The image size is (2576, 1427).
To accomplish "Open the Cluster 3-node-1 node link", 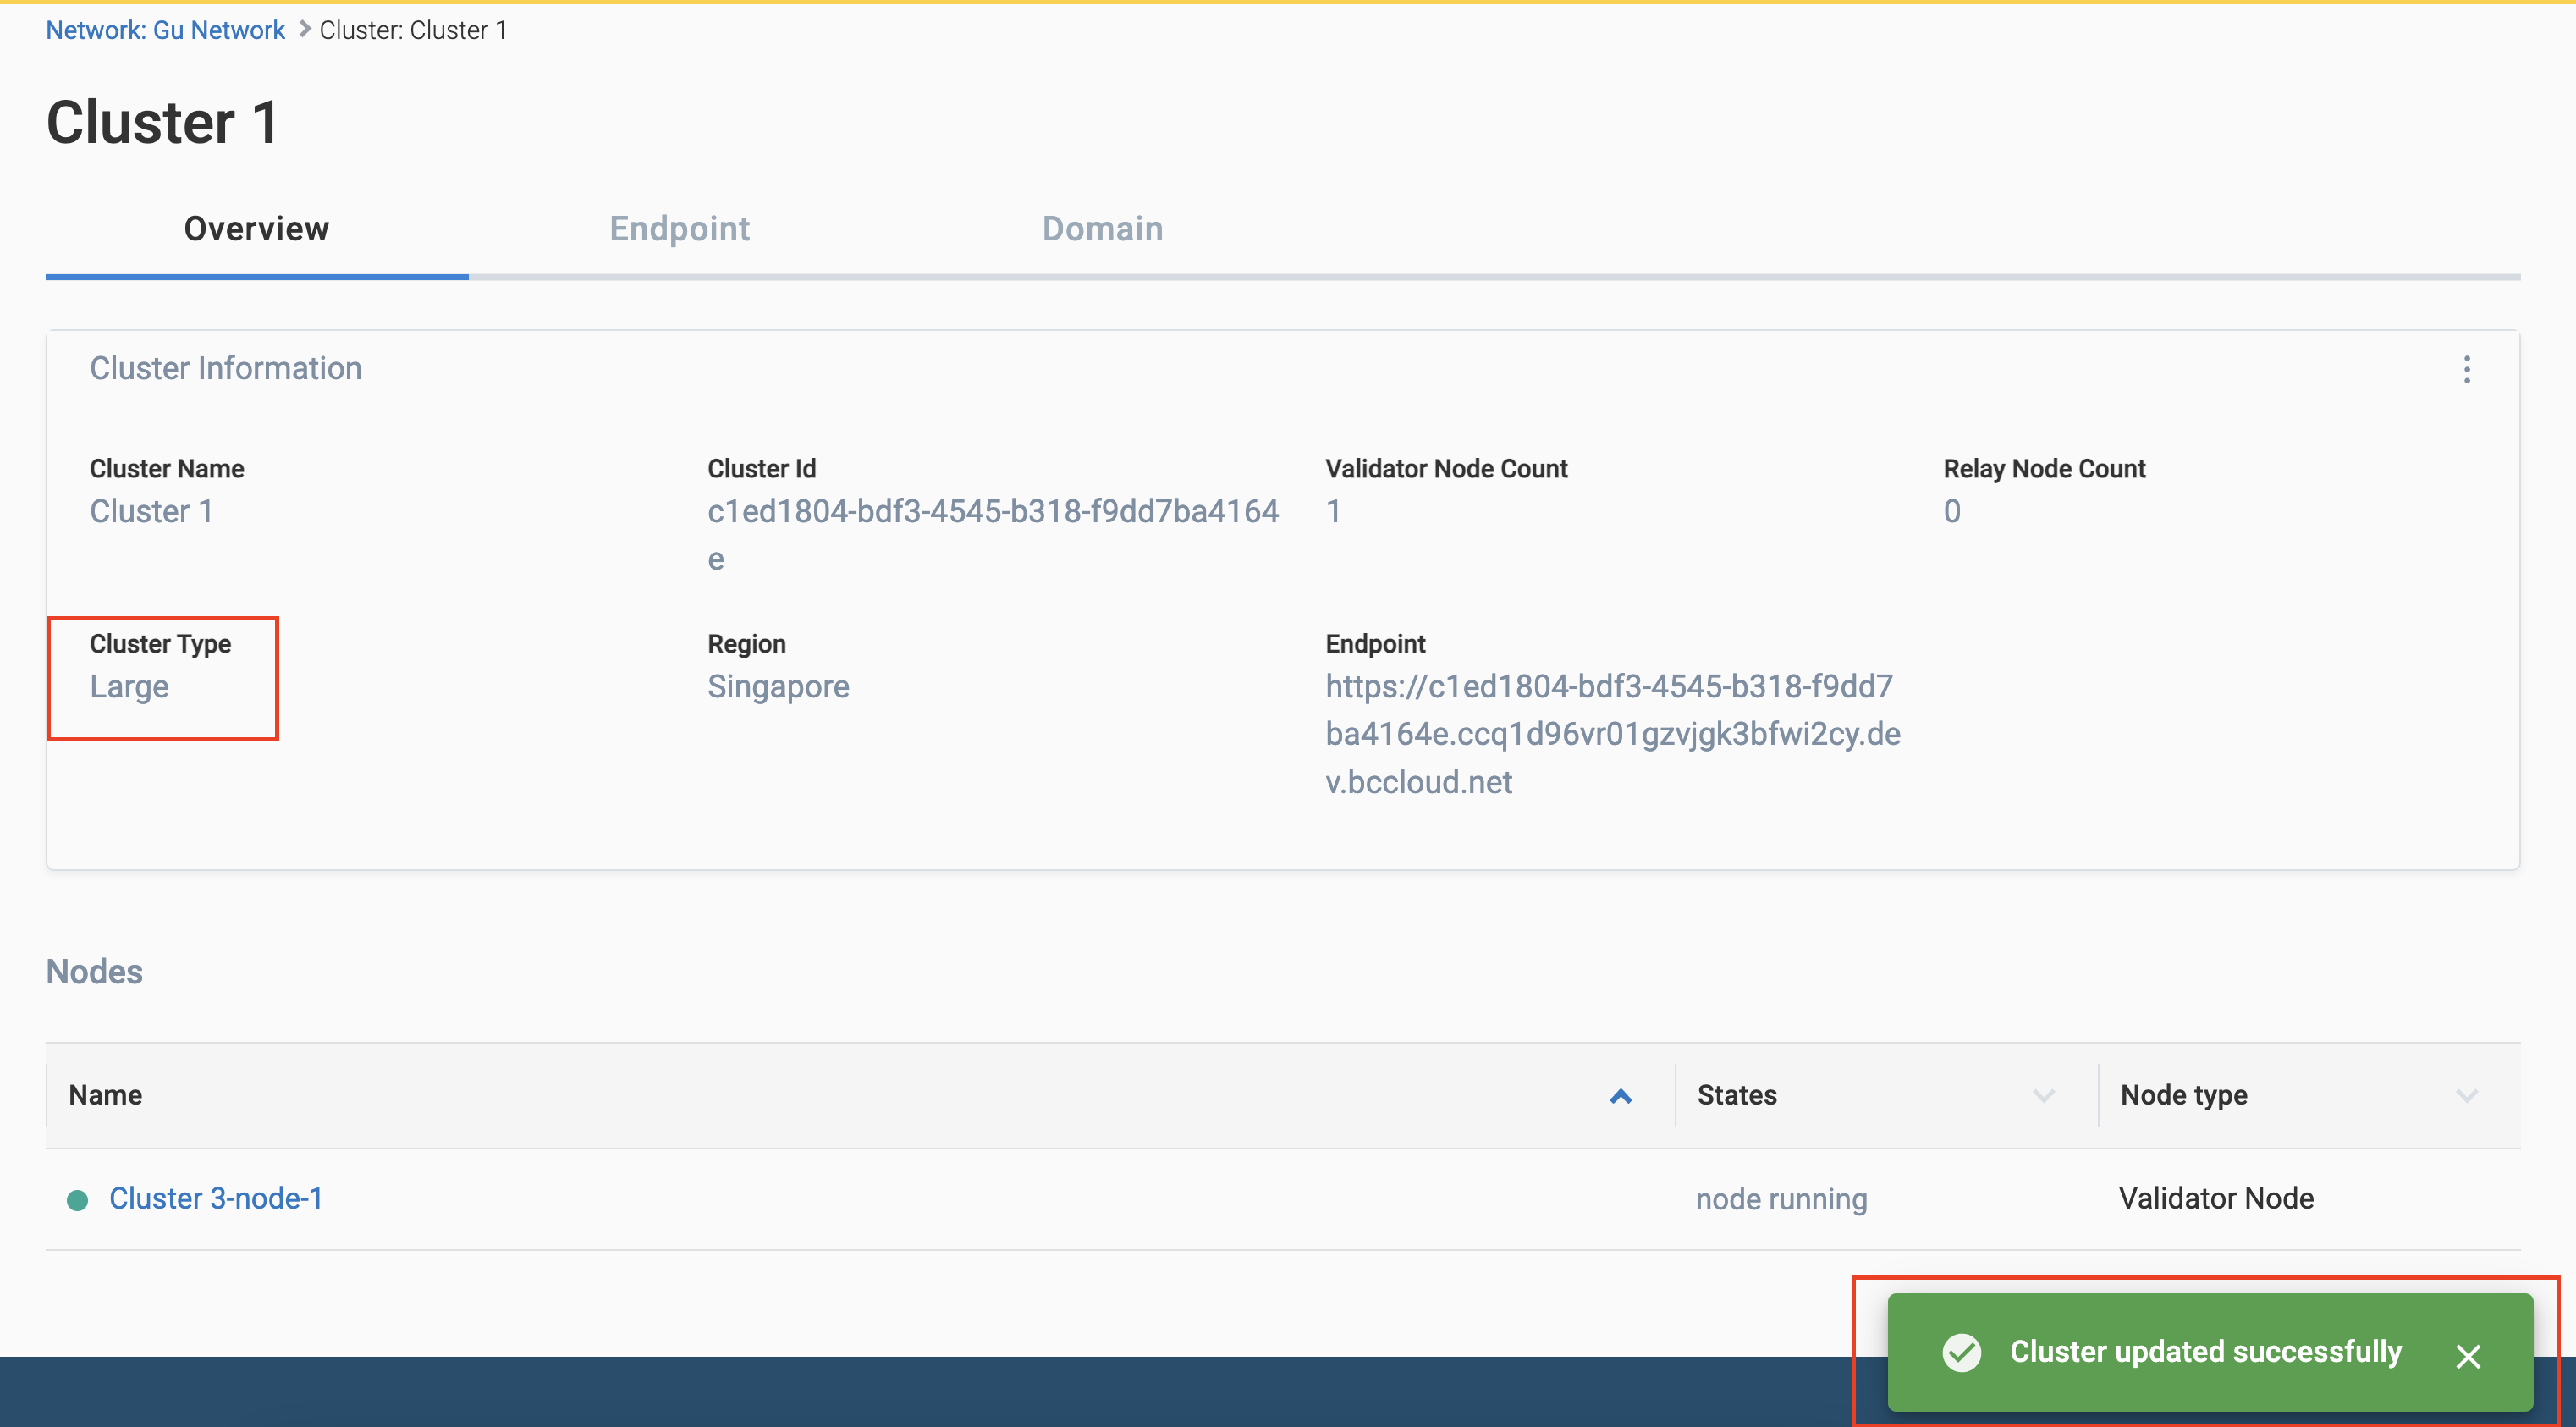I will 216,1198.
